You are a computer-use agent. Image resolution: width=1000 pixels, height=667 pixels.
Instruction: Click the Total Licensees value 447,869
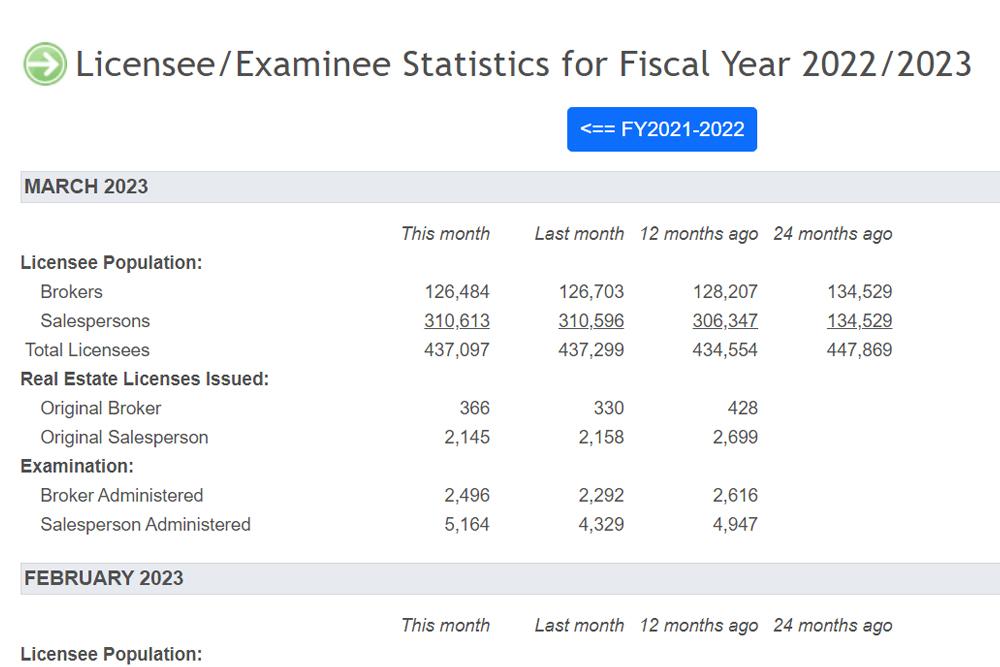coord(859,349)
